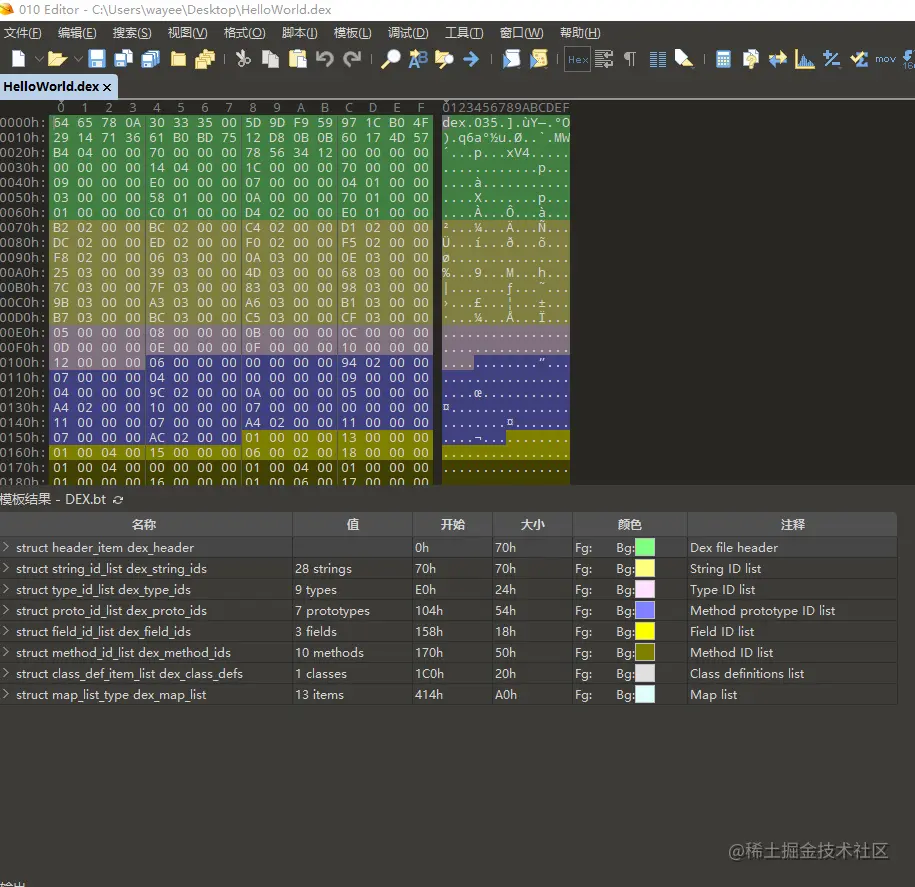The image size is (915, 887).
Task: Click the Open File folder icon
Action: coord(57,59)
